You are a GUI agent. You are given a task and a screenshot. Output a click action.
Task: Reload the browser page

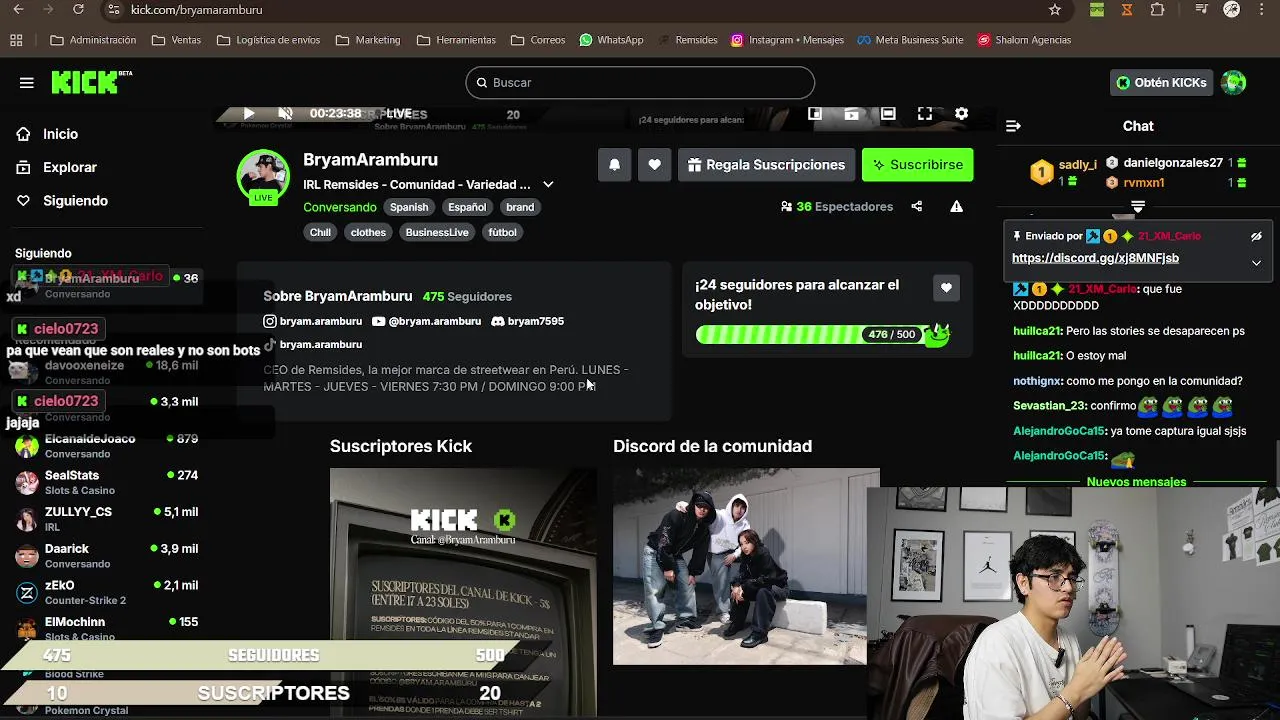tap(79, 10)
